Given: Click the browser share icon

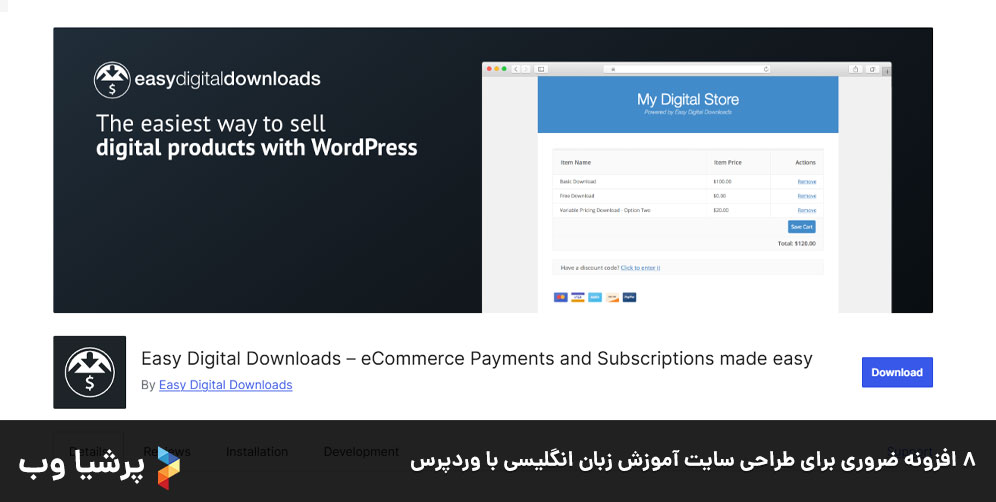Looking at the screenshot, I should [855, 69].
